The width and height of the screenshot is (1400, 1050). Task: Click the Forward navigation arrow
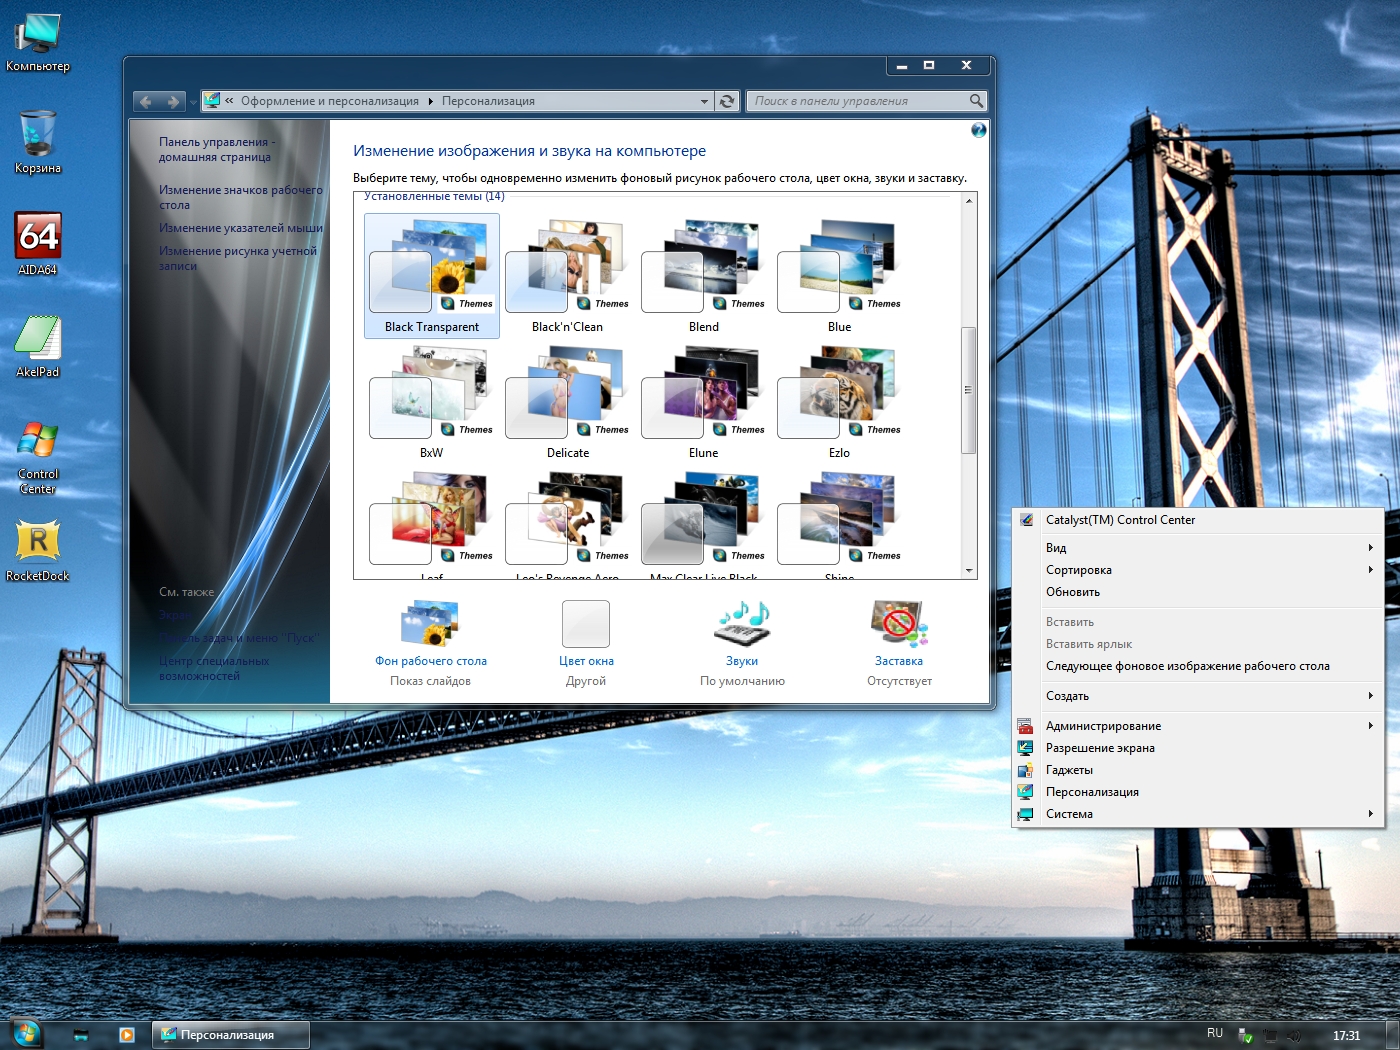pos(173,101)
